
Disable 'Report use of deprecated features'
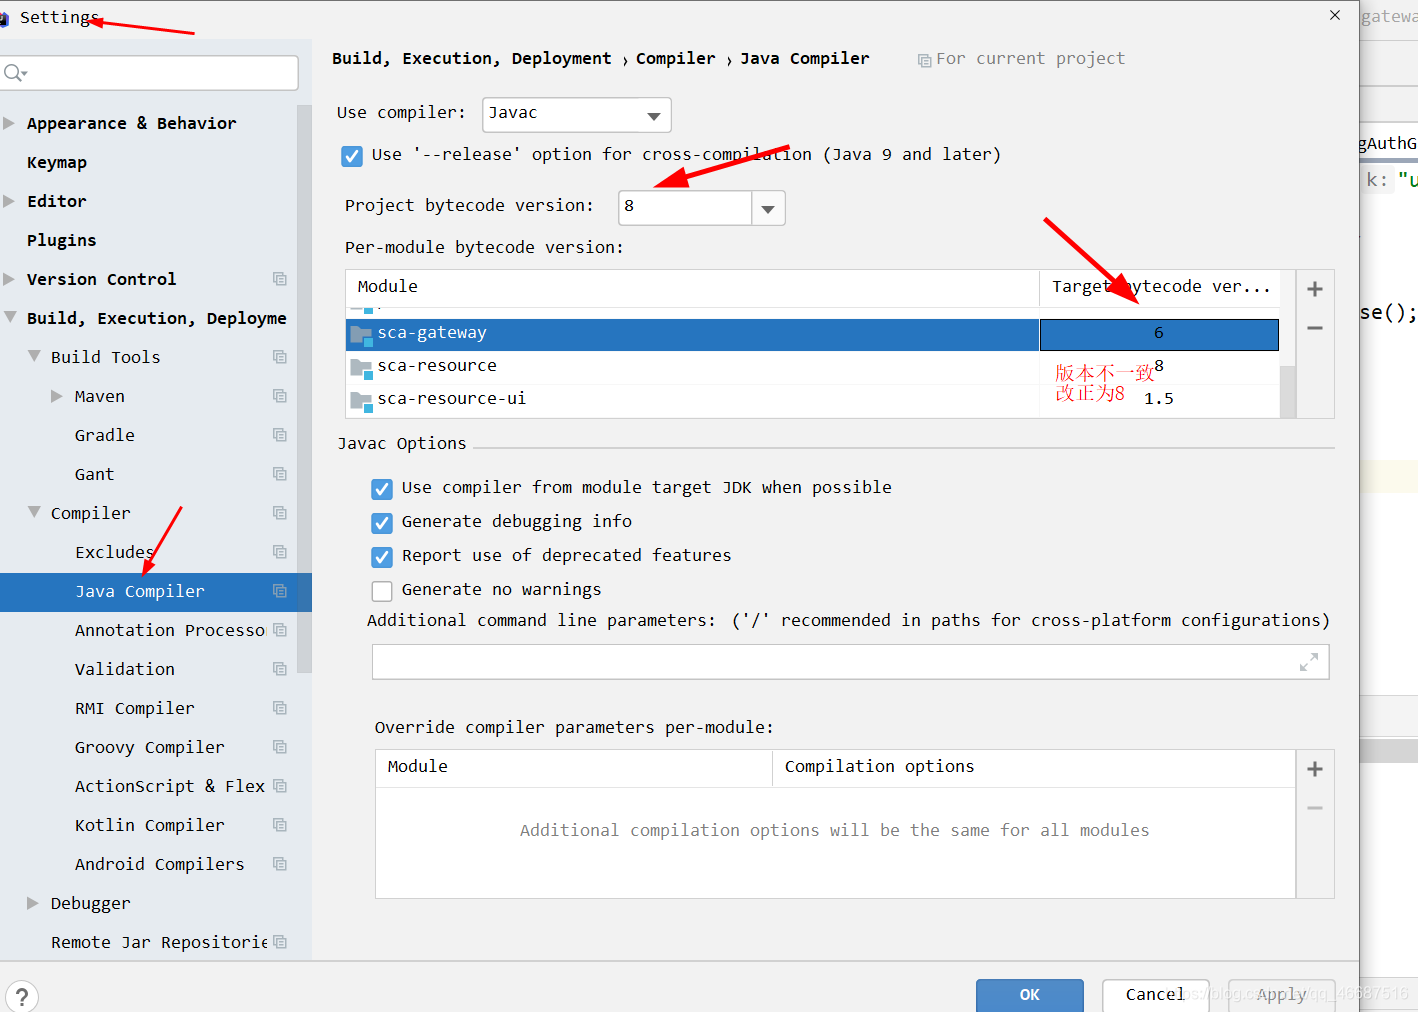tap(382, 556)
